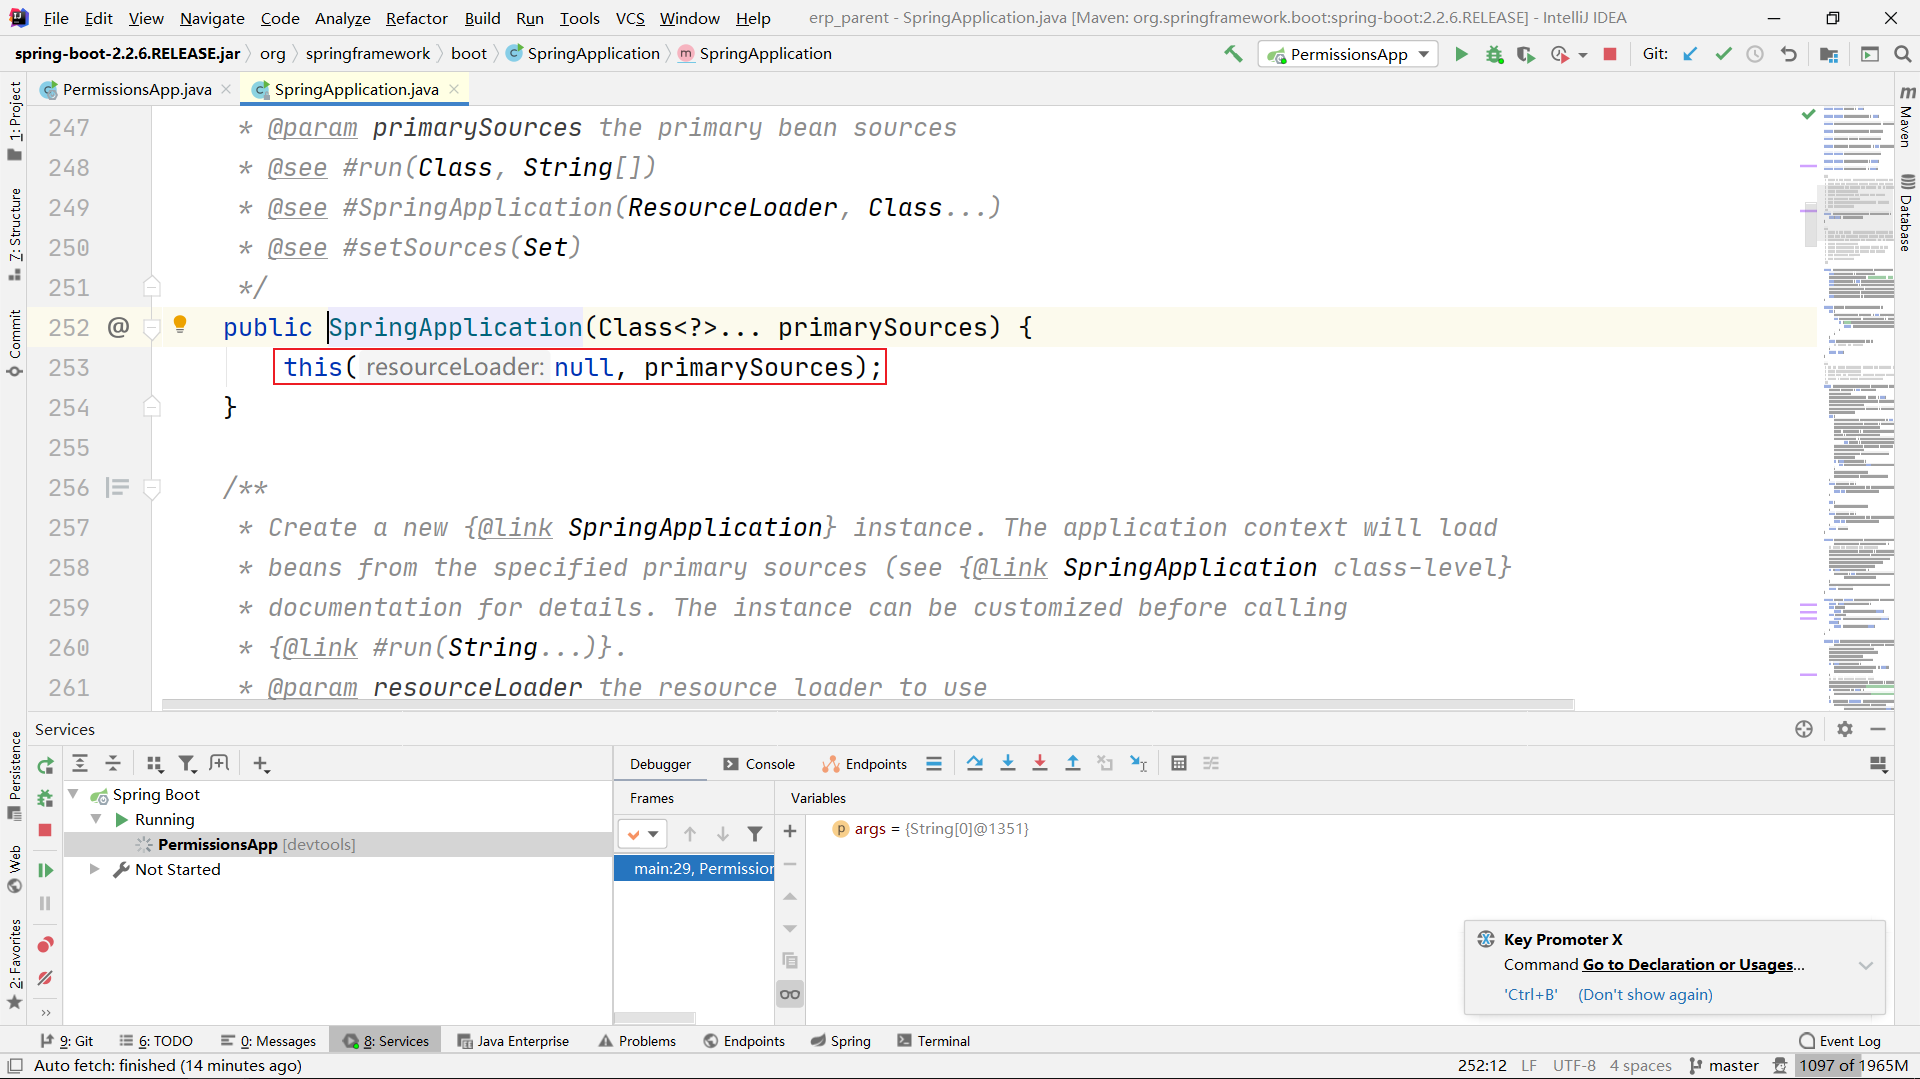Open the Refactor menu
Viewport: 1920px width, 1079px height.
tap(416, 18)
